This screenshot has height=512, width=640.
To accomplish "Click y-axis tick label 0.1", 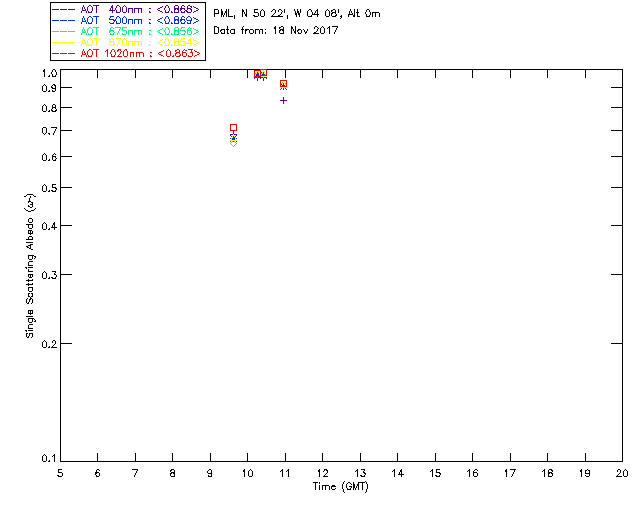I will click(x=49, y=458).
